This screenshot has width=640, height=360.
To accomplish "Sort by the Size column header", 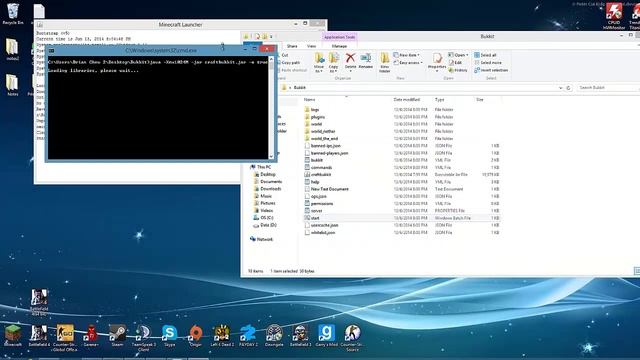I will point(480,100).
